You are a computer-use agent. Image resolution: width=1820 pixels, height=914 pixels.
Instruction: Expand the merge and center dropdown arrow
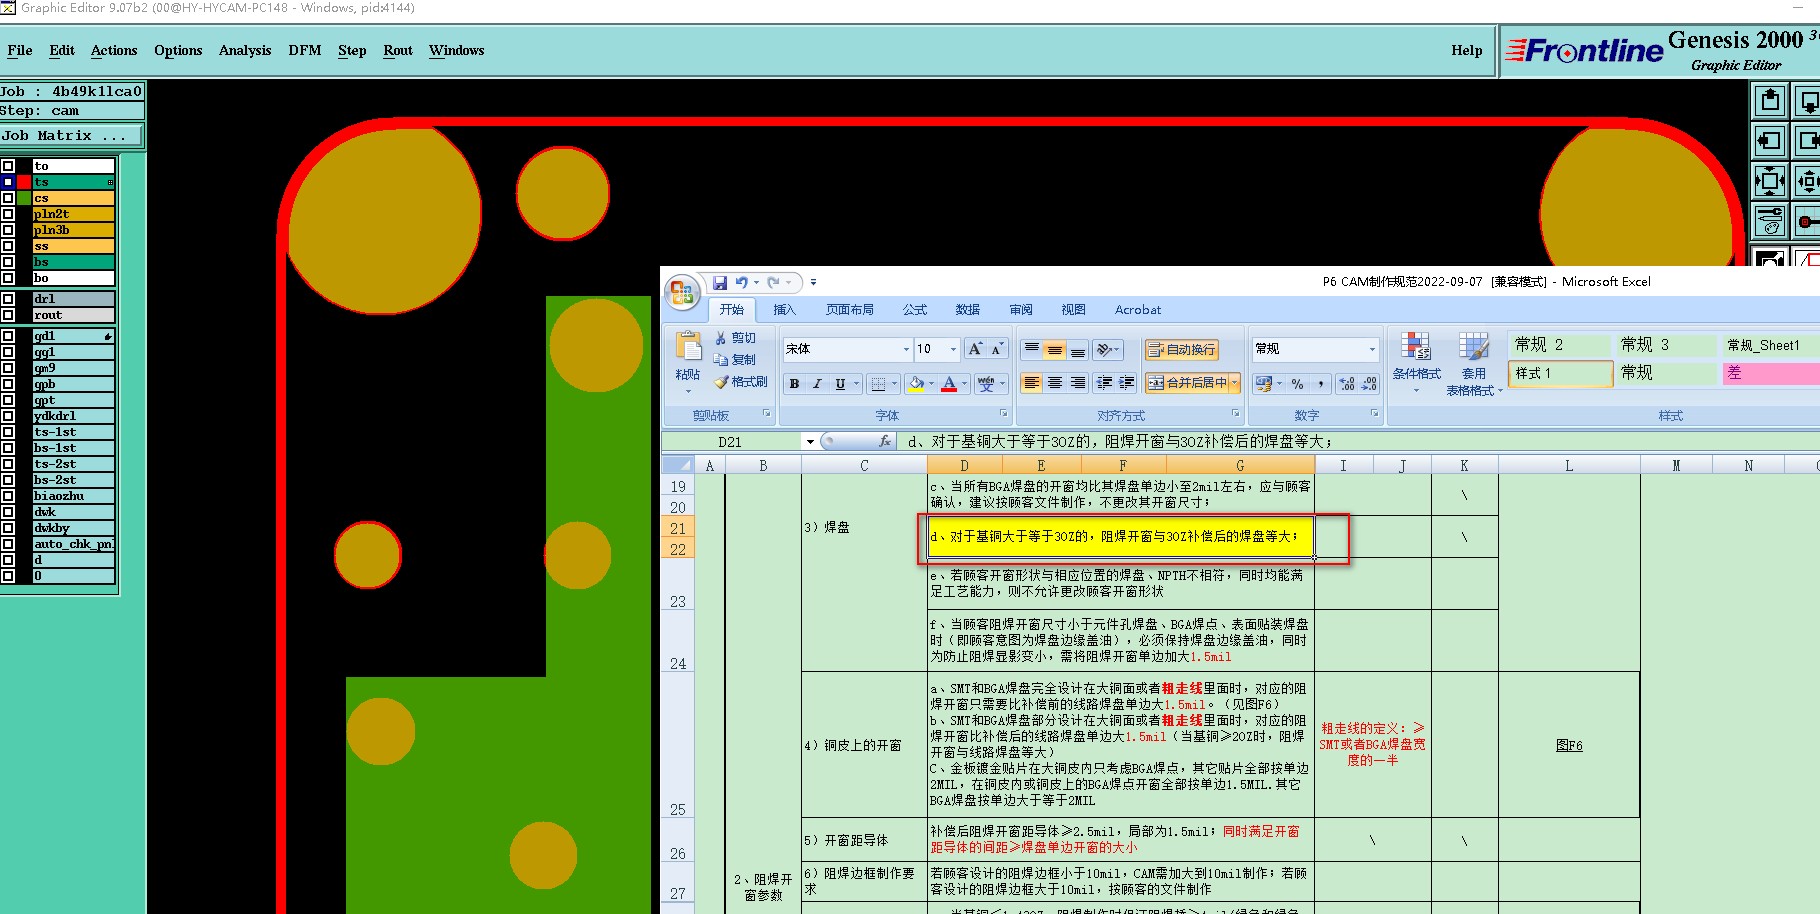(1235, 383)
